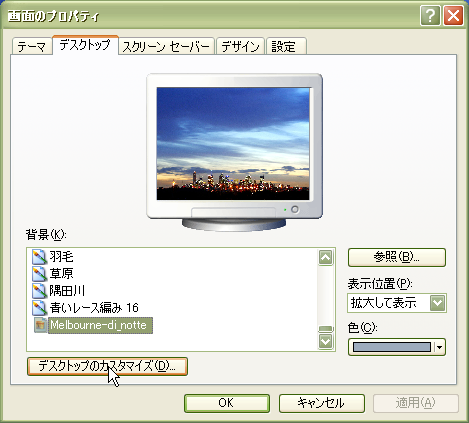Click the help question mark icon
The image size is (469, 423).
(430, 15)
